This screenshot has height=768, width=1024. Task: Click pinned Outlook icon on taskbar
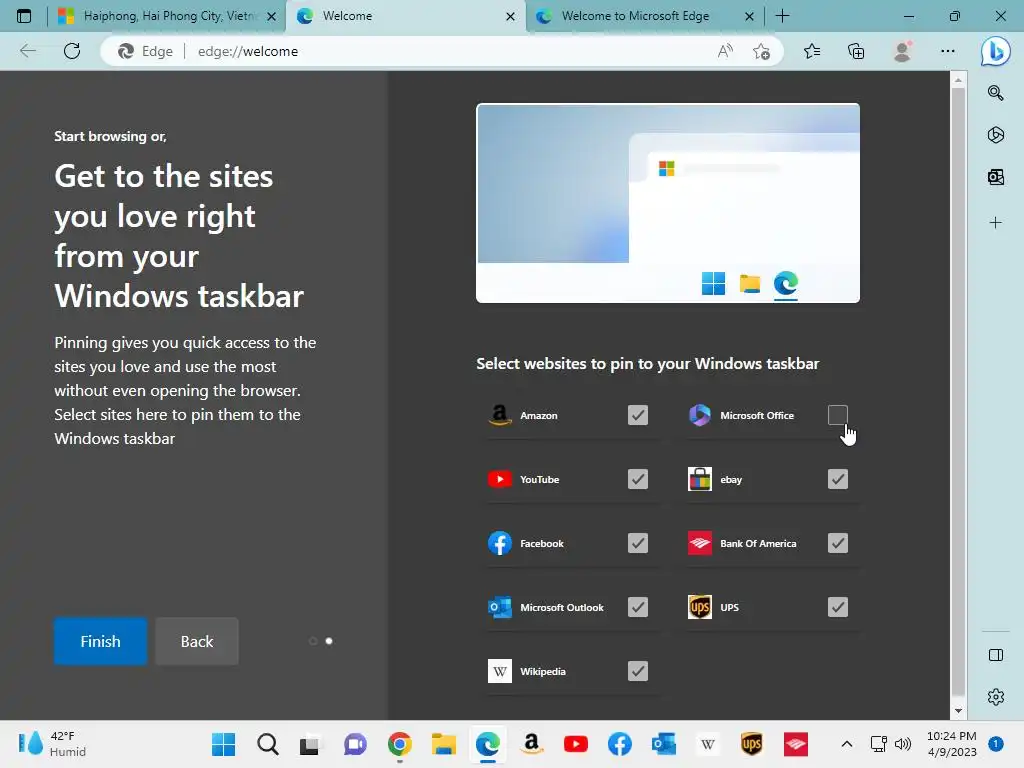[x=664, y=744]
